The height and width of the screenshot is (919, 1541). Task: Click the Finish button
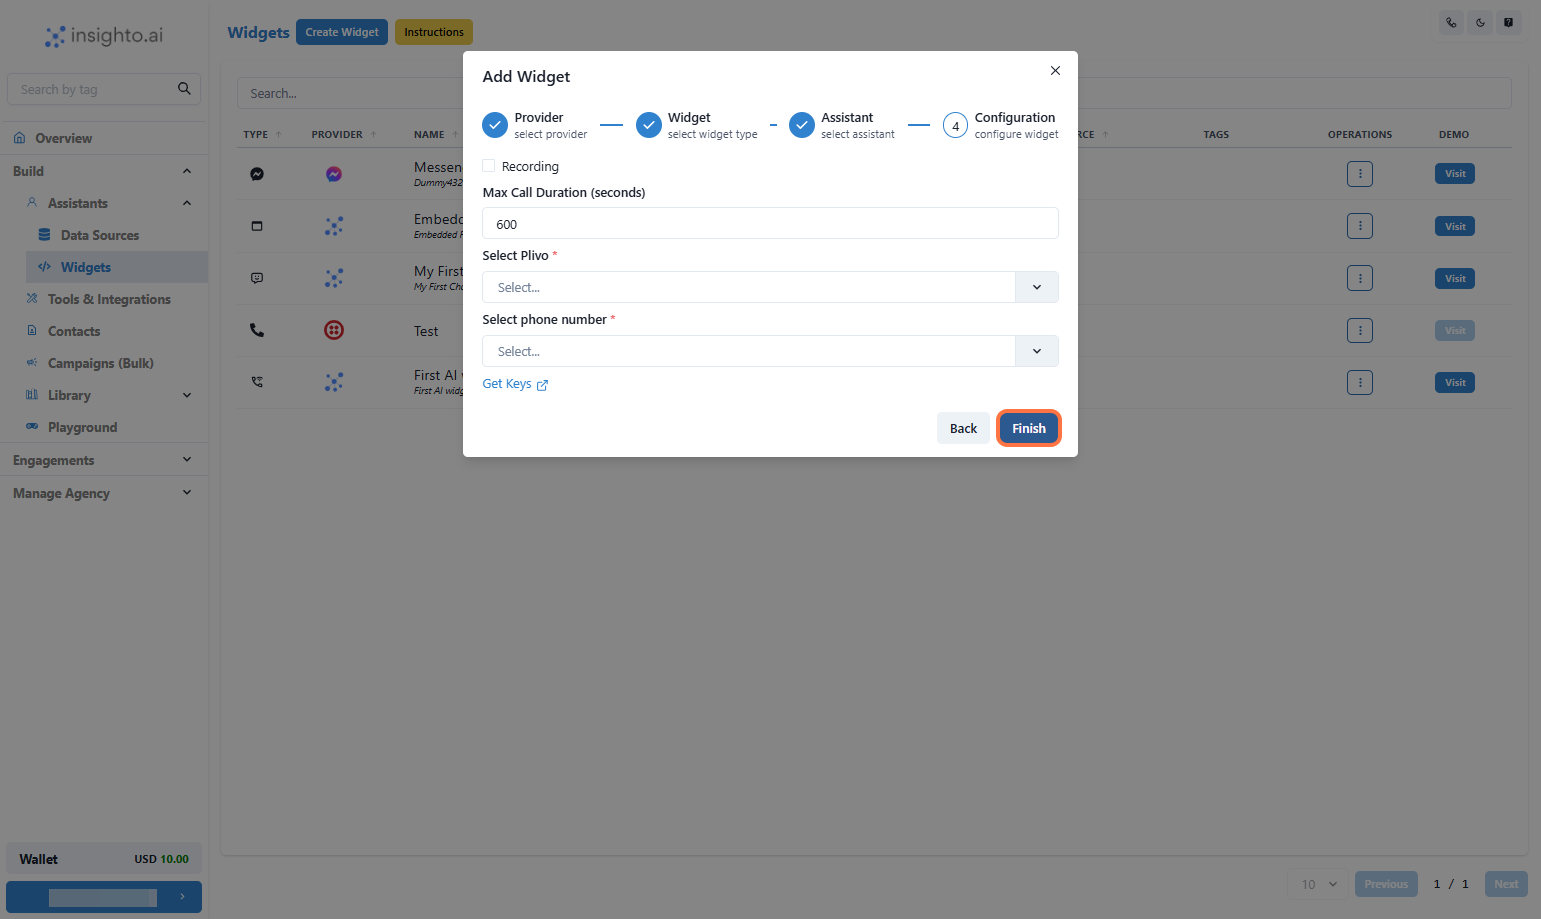coord(1028,428)
